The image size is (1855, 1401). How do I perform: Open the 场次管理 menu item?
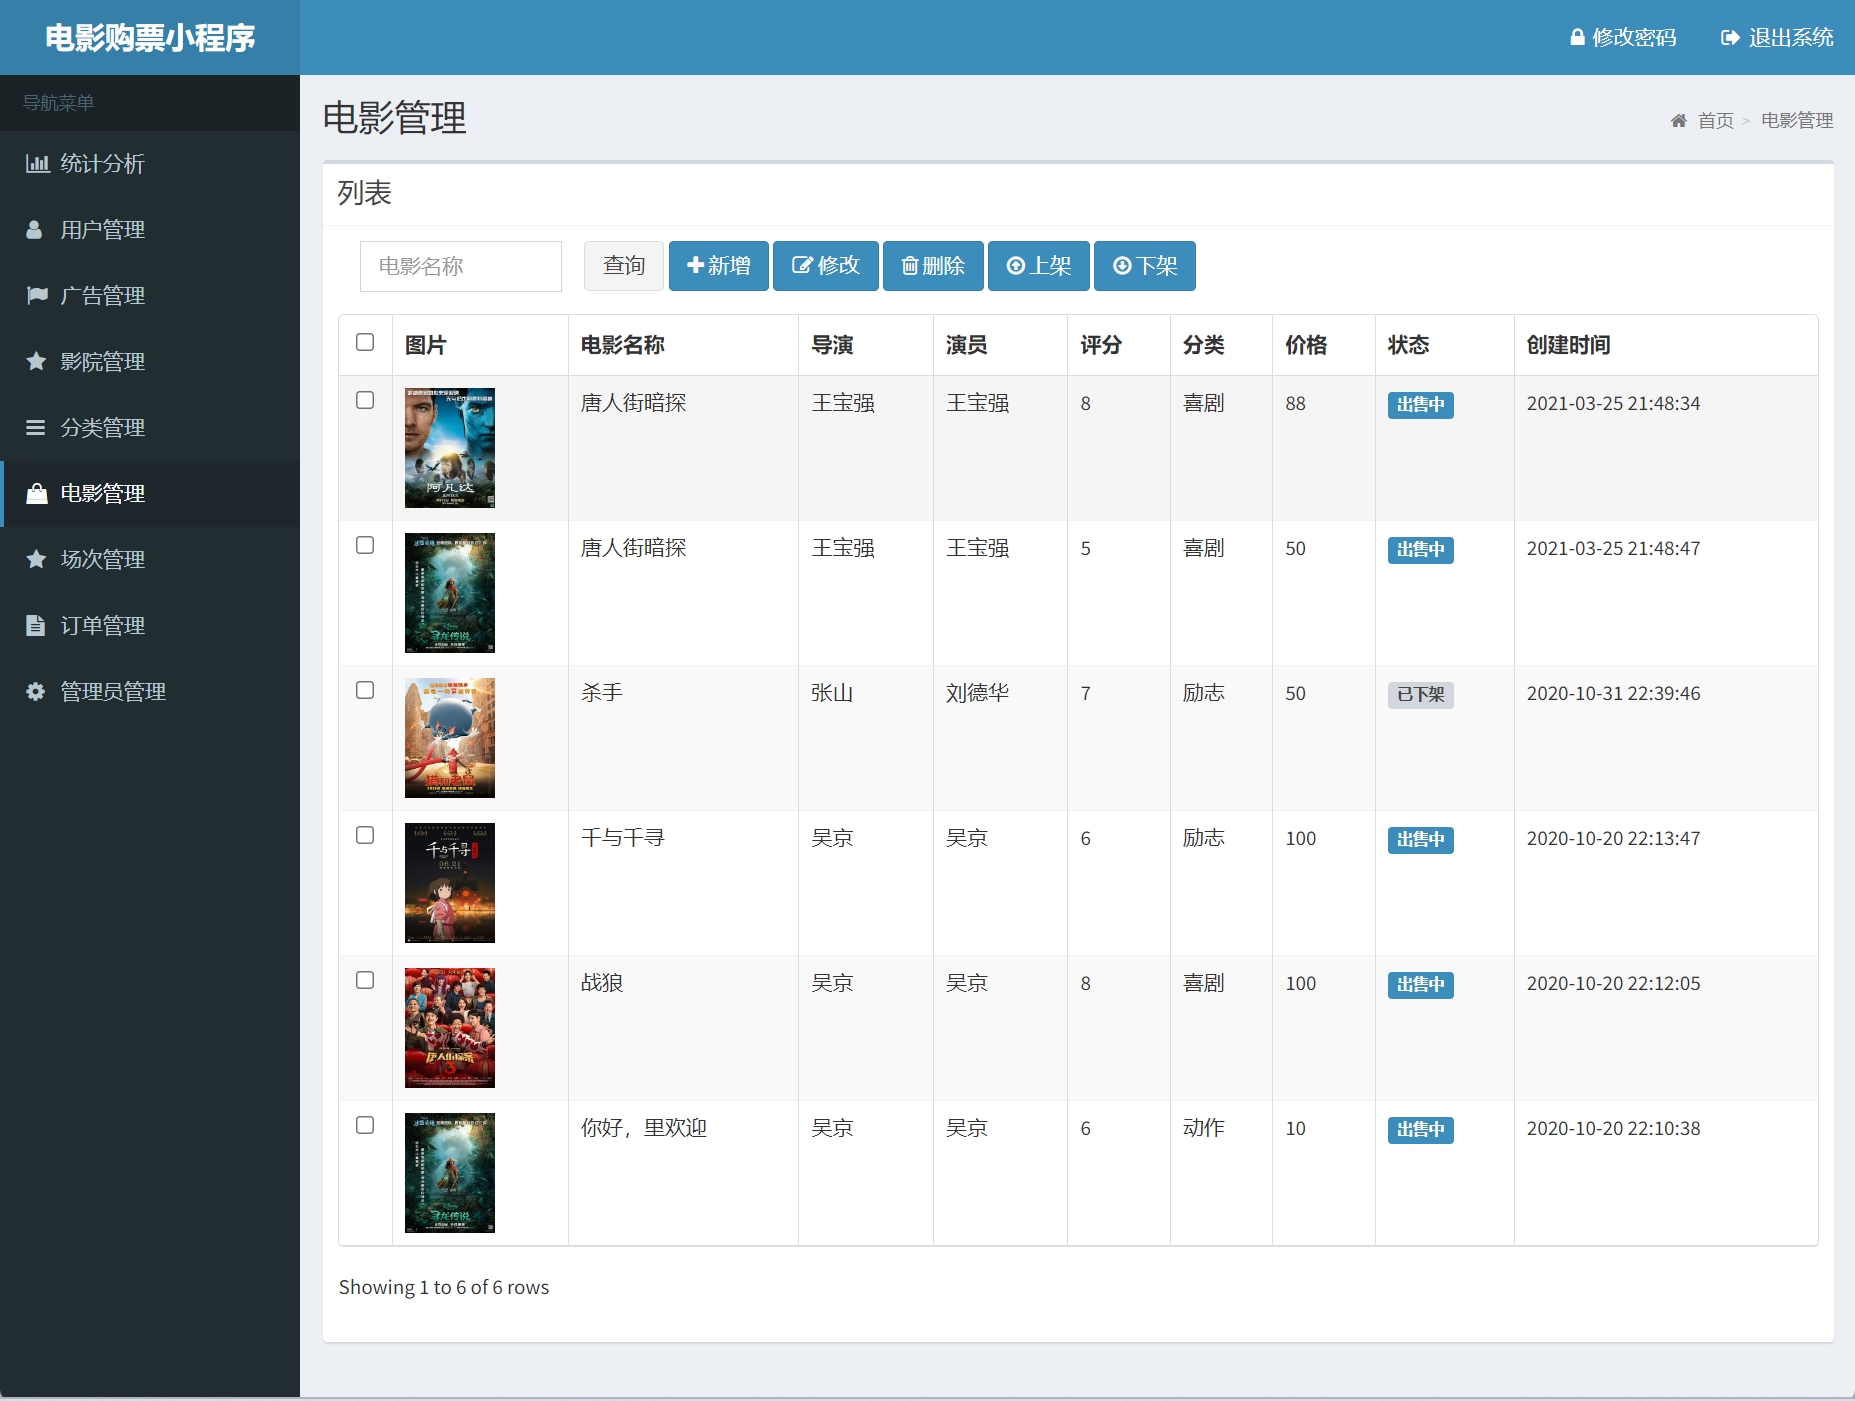pos(150,559)
